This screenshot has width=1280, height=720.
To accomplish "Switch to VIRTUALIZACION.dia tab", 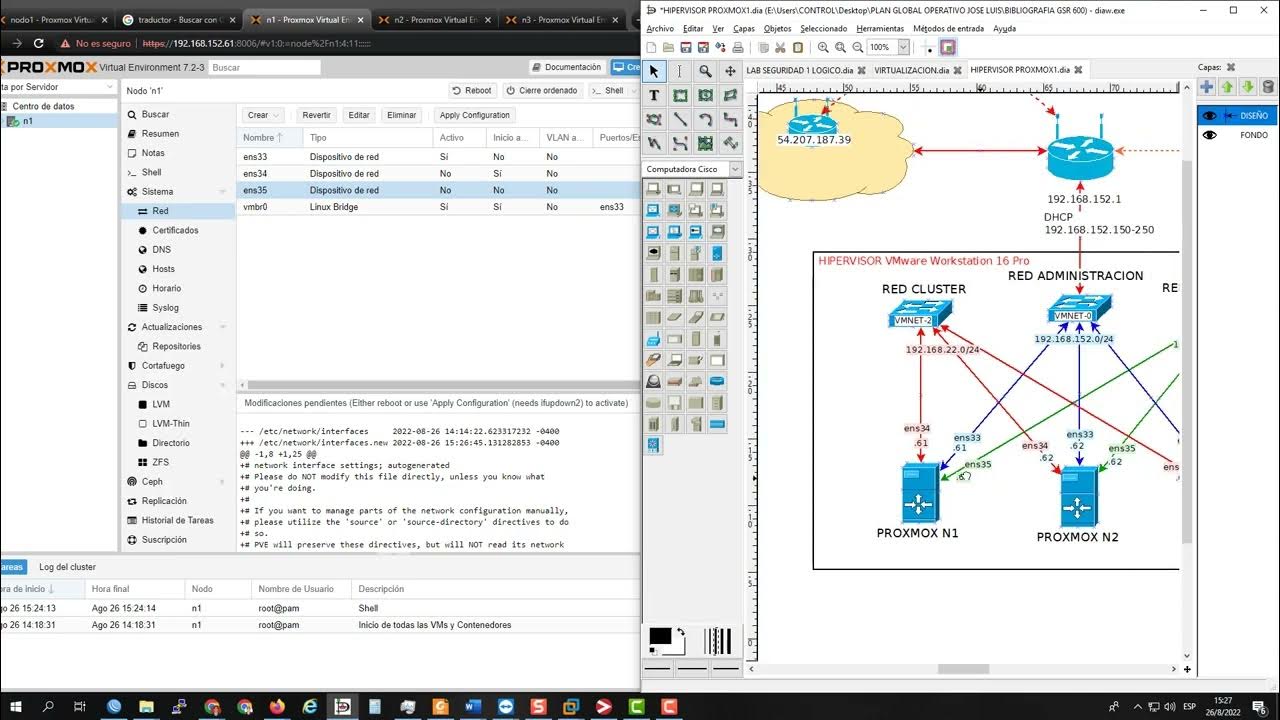I will pos(912,71).
